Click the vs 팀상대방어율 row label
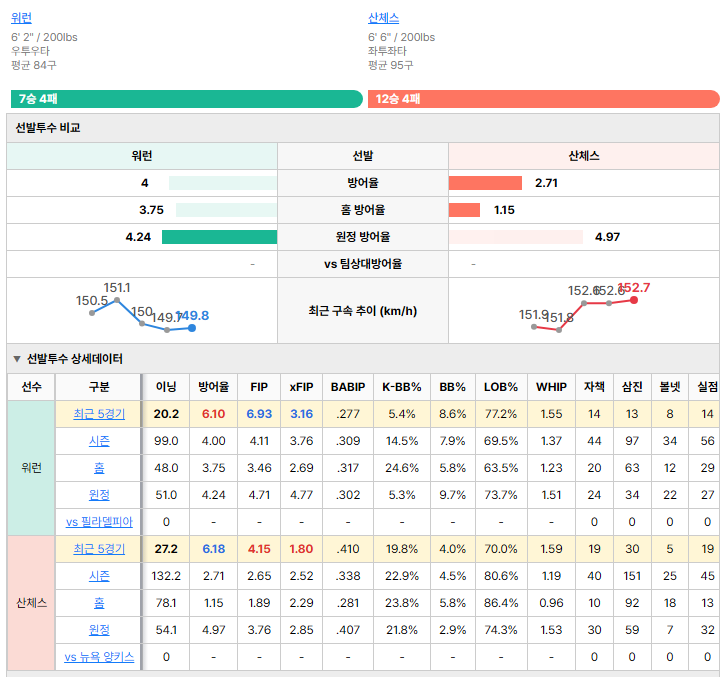The width and height of the screenshot is (726, 677). click(x=363, y=264)
